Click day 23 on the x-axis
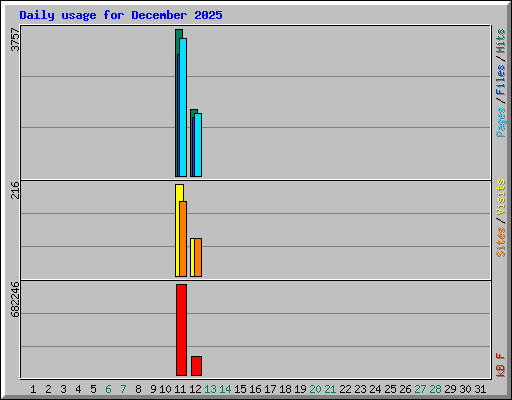Viewport: 512px width, 400px height. point(360,389)
